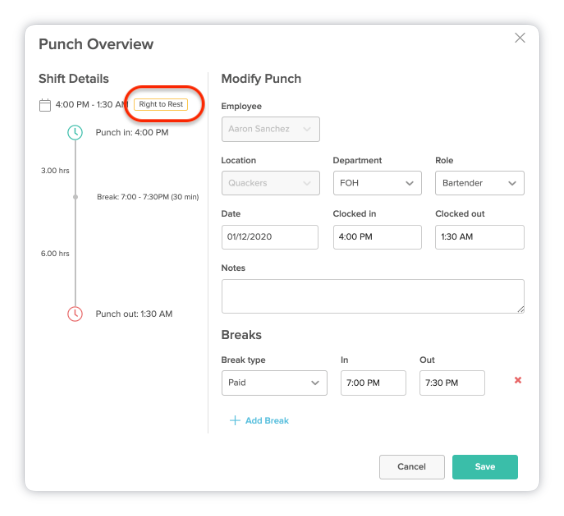564x516 pixels.
Task: Click the Add Break link
Action: pos(267,421)
